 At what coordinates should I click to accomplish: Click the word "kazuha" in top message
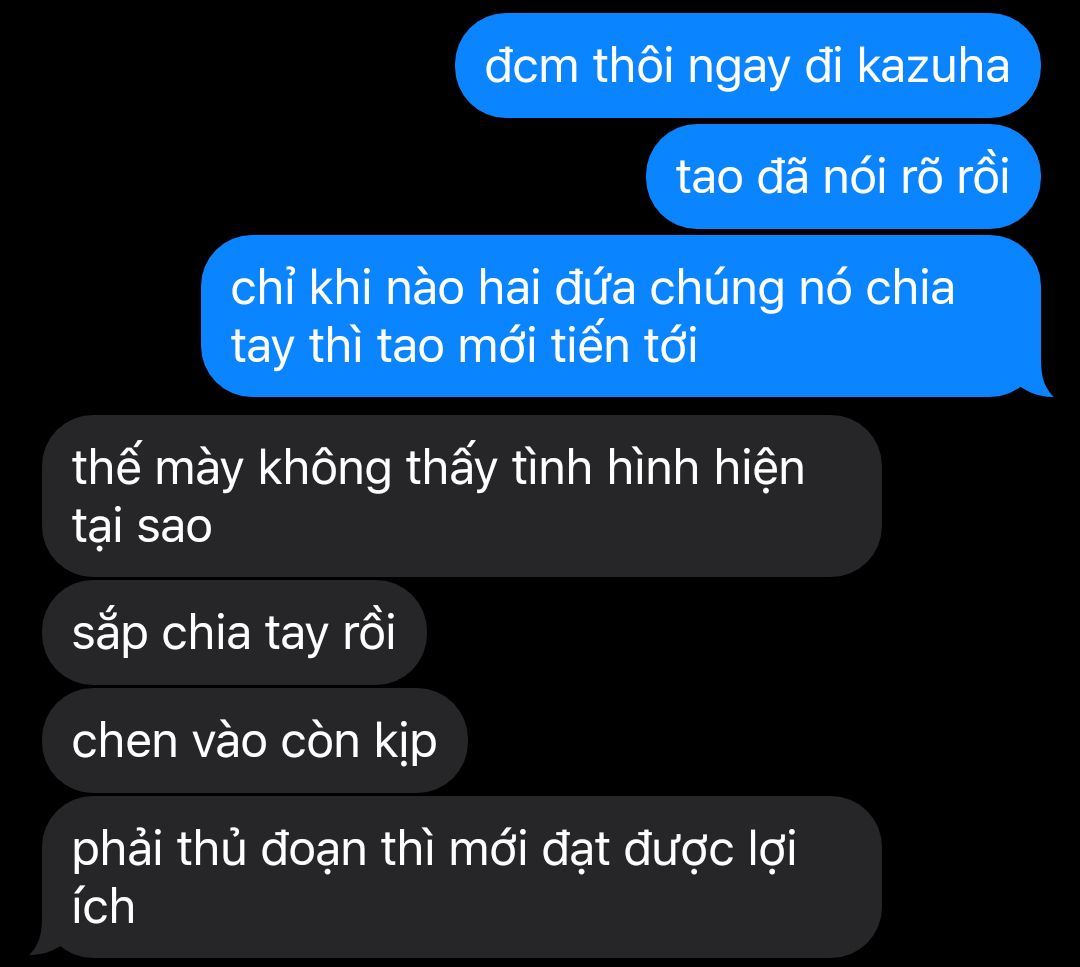click(x=933, y=65)
